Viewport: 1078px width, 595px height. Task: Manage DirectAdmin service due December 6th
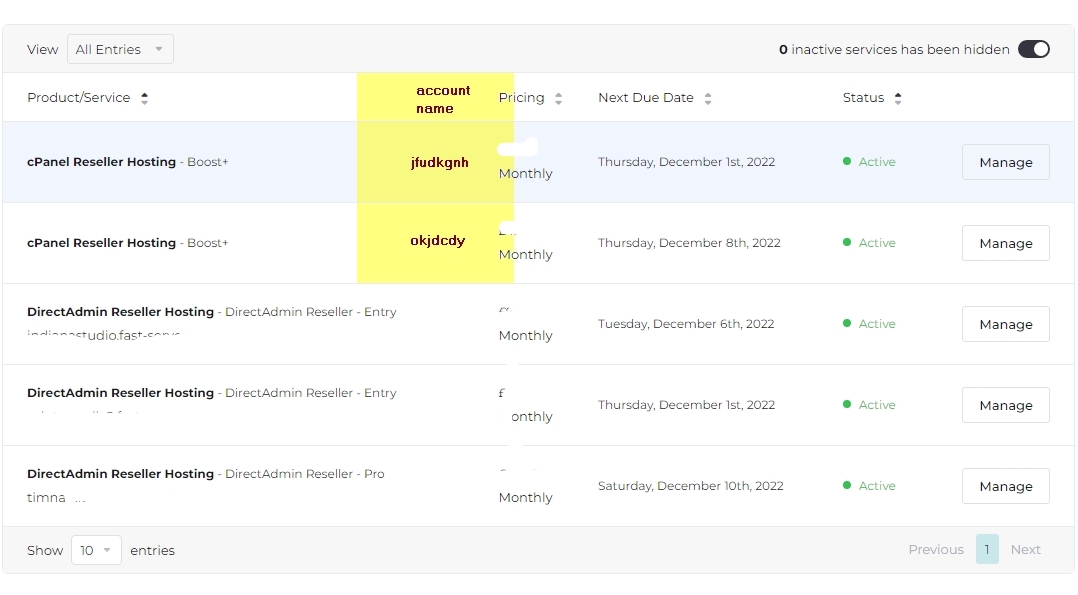coord(1005,324)
